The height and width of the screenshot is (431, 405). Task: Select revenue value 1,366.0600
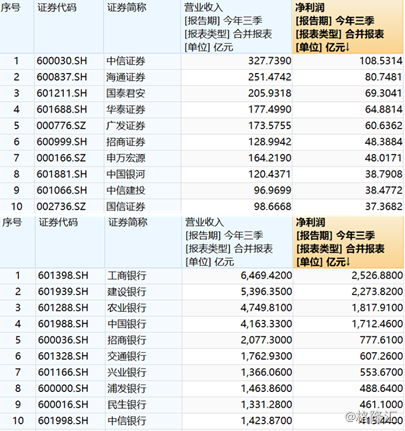(266, 372)
